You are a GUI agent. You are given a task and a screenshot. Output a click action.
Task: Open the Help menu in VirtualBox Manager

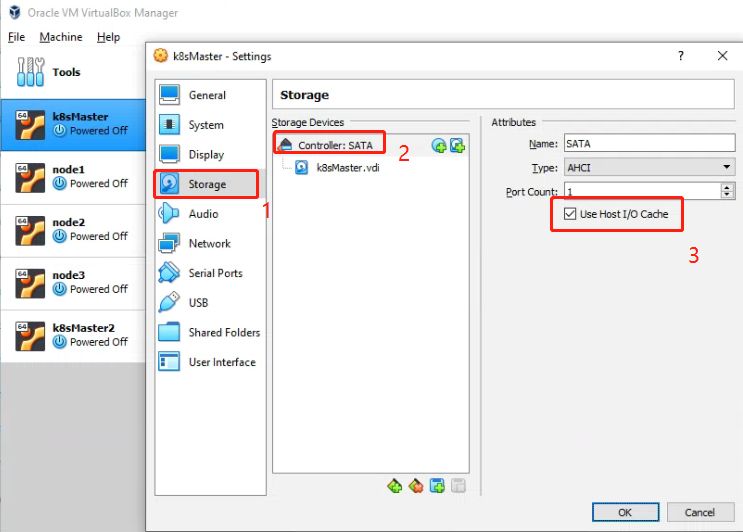click(x=108, y=37)
